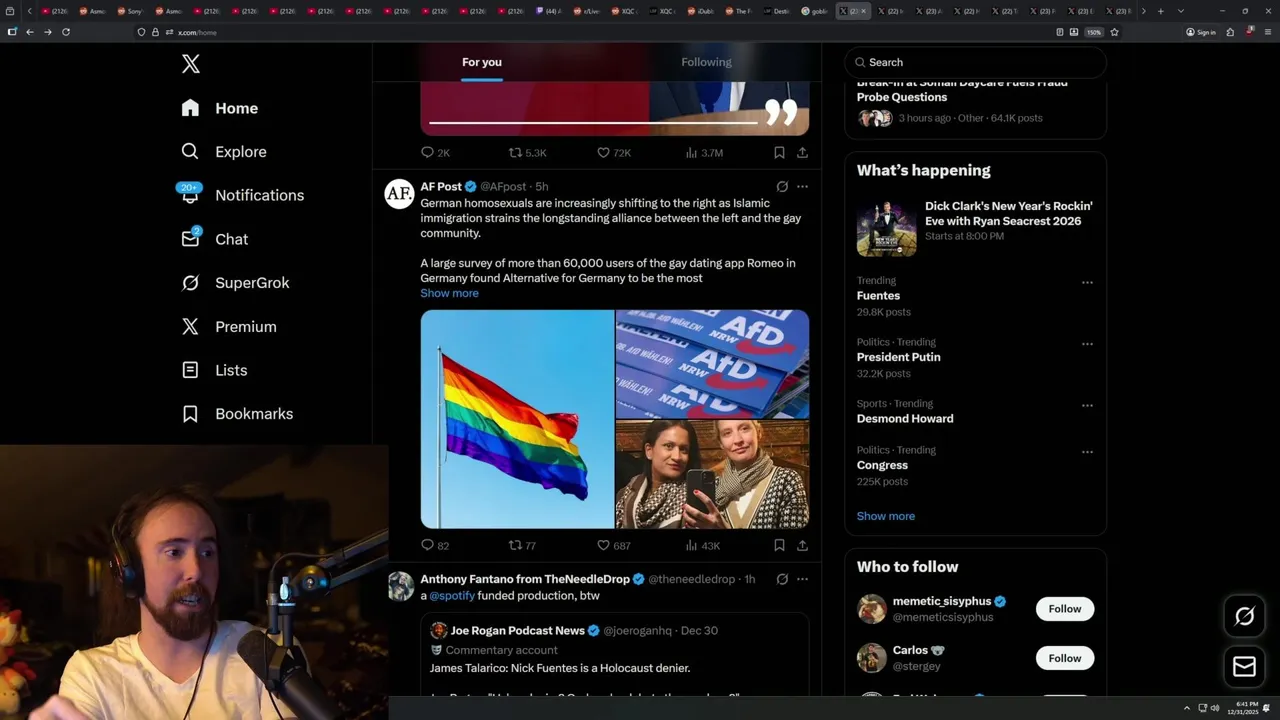
Task: Open more options for the Congress trend
Action: pos(1087,452)
